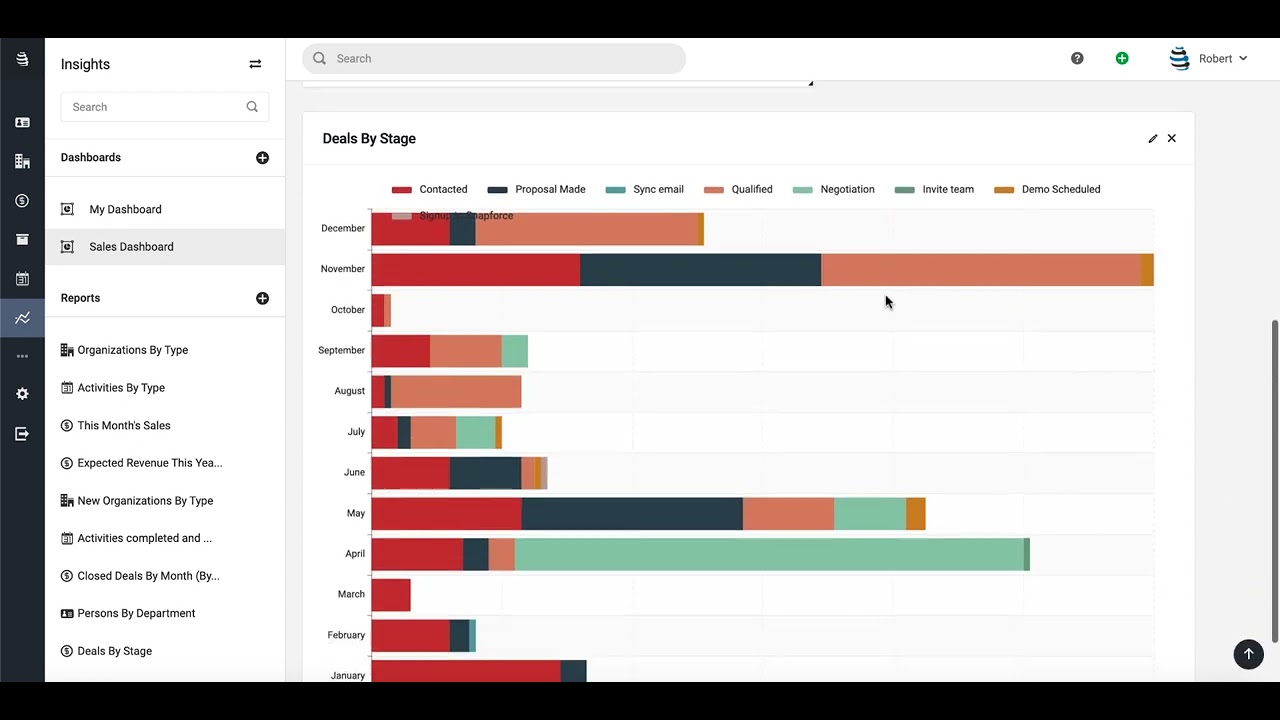The width and height of the screenshot is (1280, 720).
Task: Toggle the Sync email series in the legend
Action: pos(644,189)
